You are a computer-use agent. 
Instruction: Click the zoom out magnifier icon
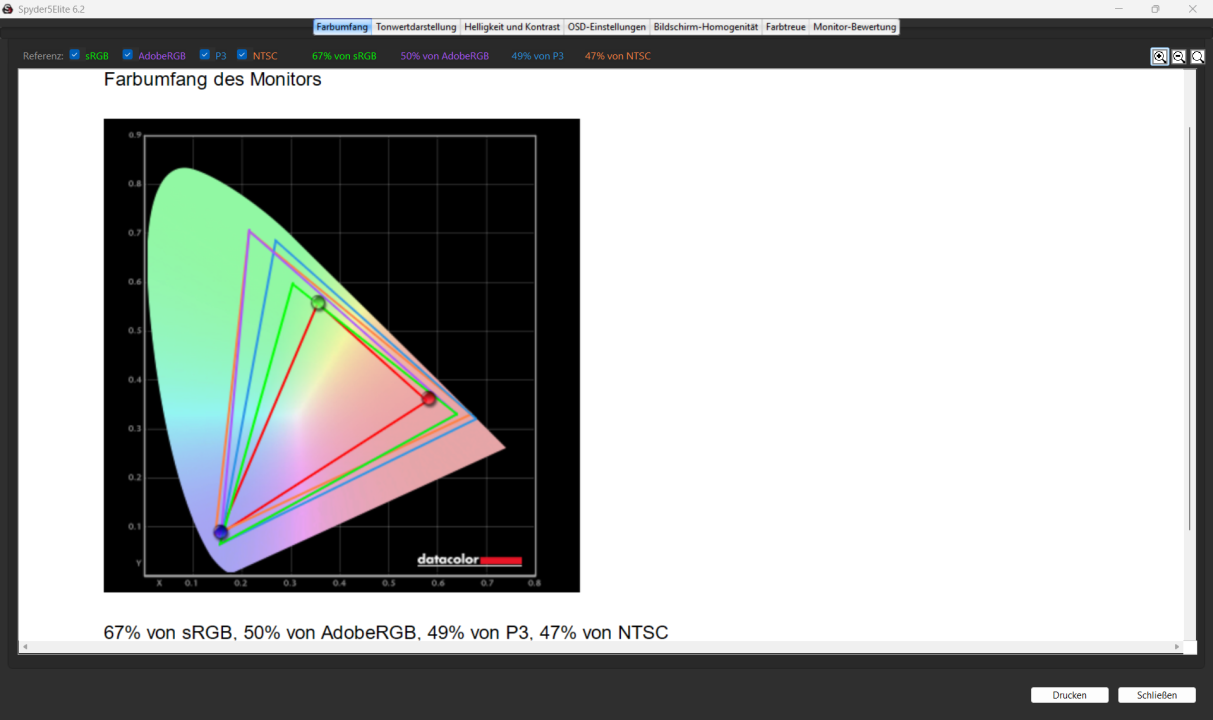pos(1179,57)
